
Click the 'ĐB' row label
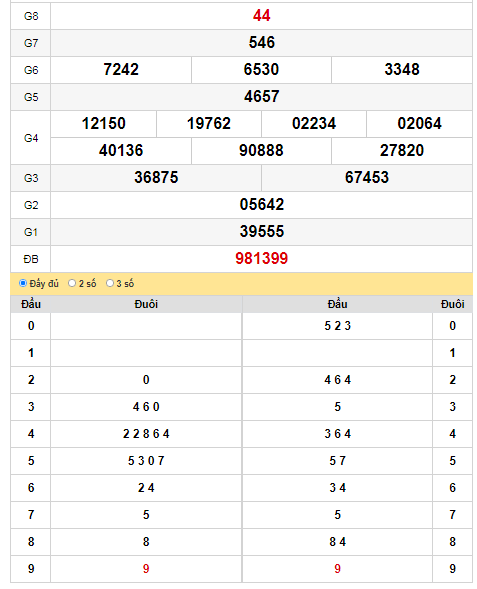click(x=31, y=259)
